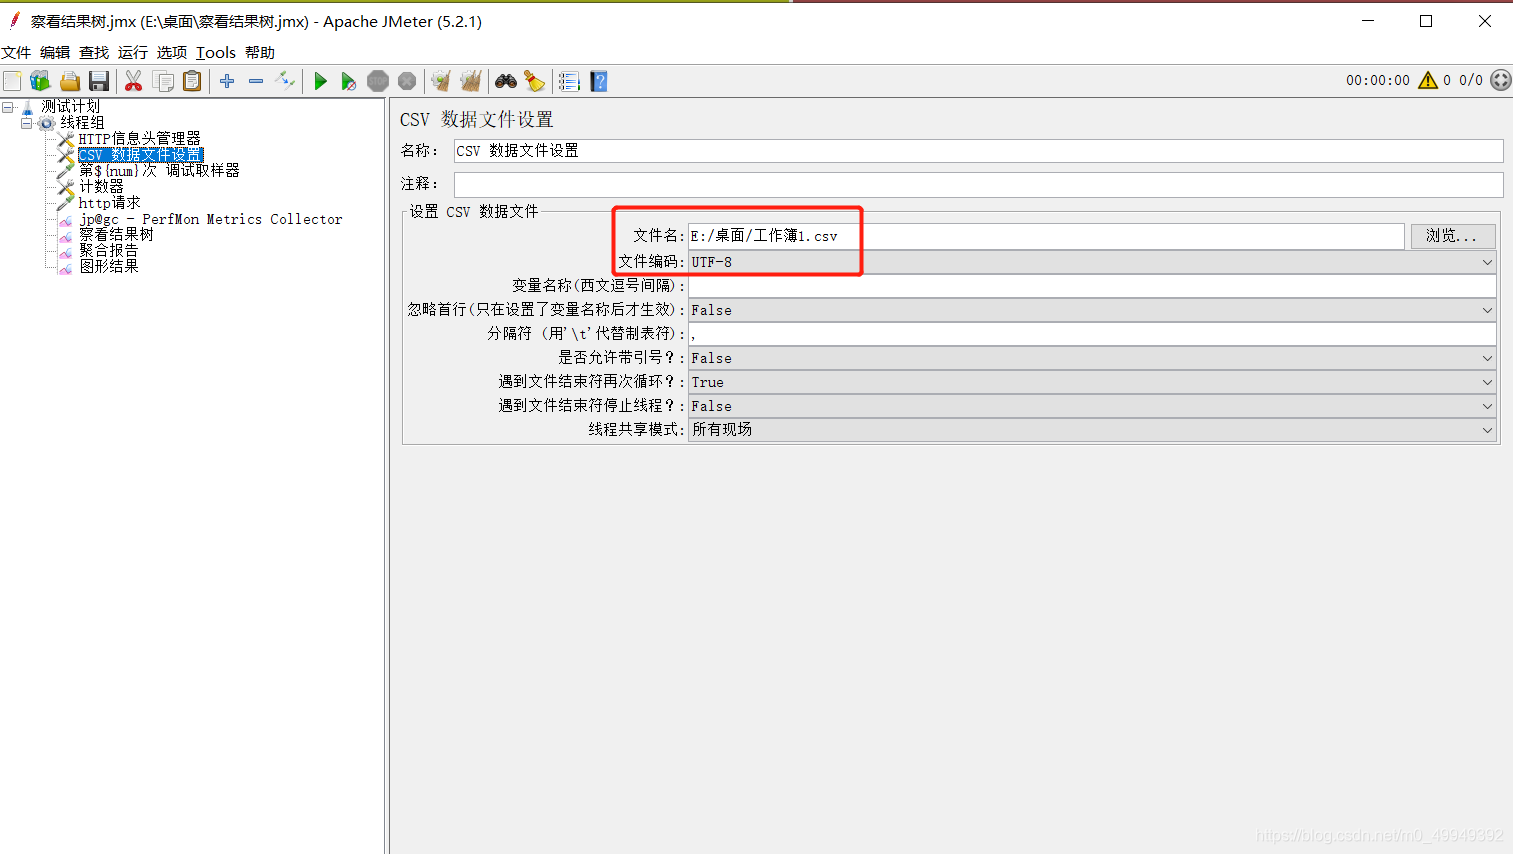
Task: Select 察看结果树 tree node
Action: [x=117, y=234]
